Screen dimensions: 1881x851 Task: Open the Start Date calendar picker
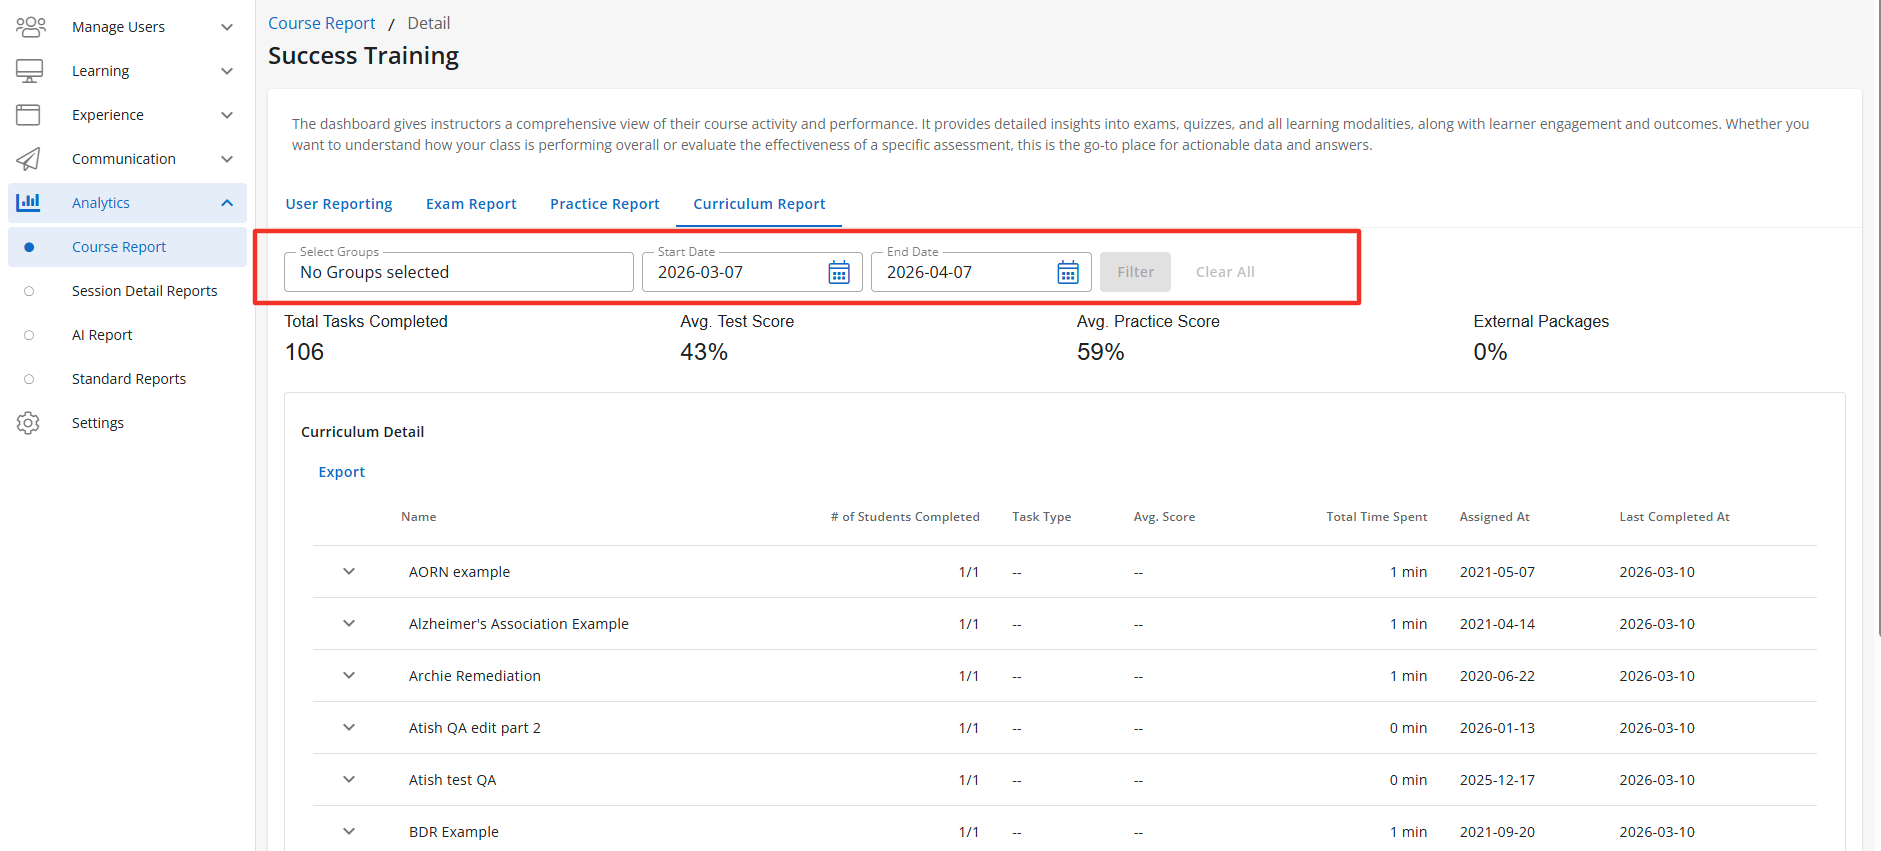pos(838,272)
